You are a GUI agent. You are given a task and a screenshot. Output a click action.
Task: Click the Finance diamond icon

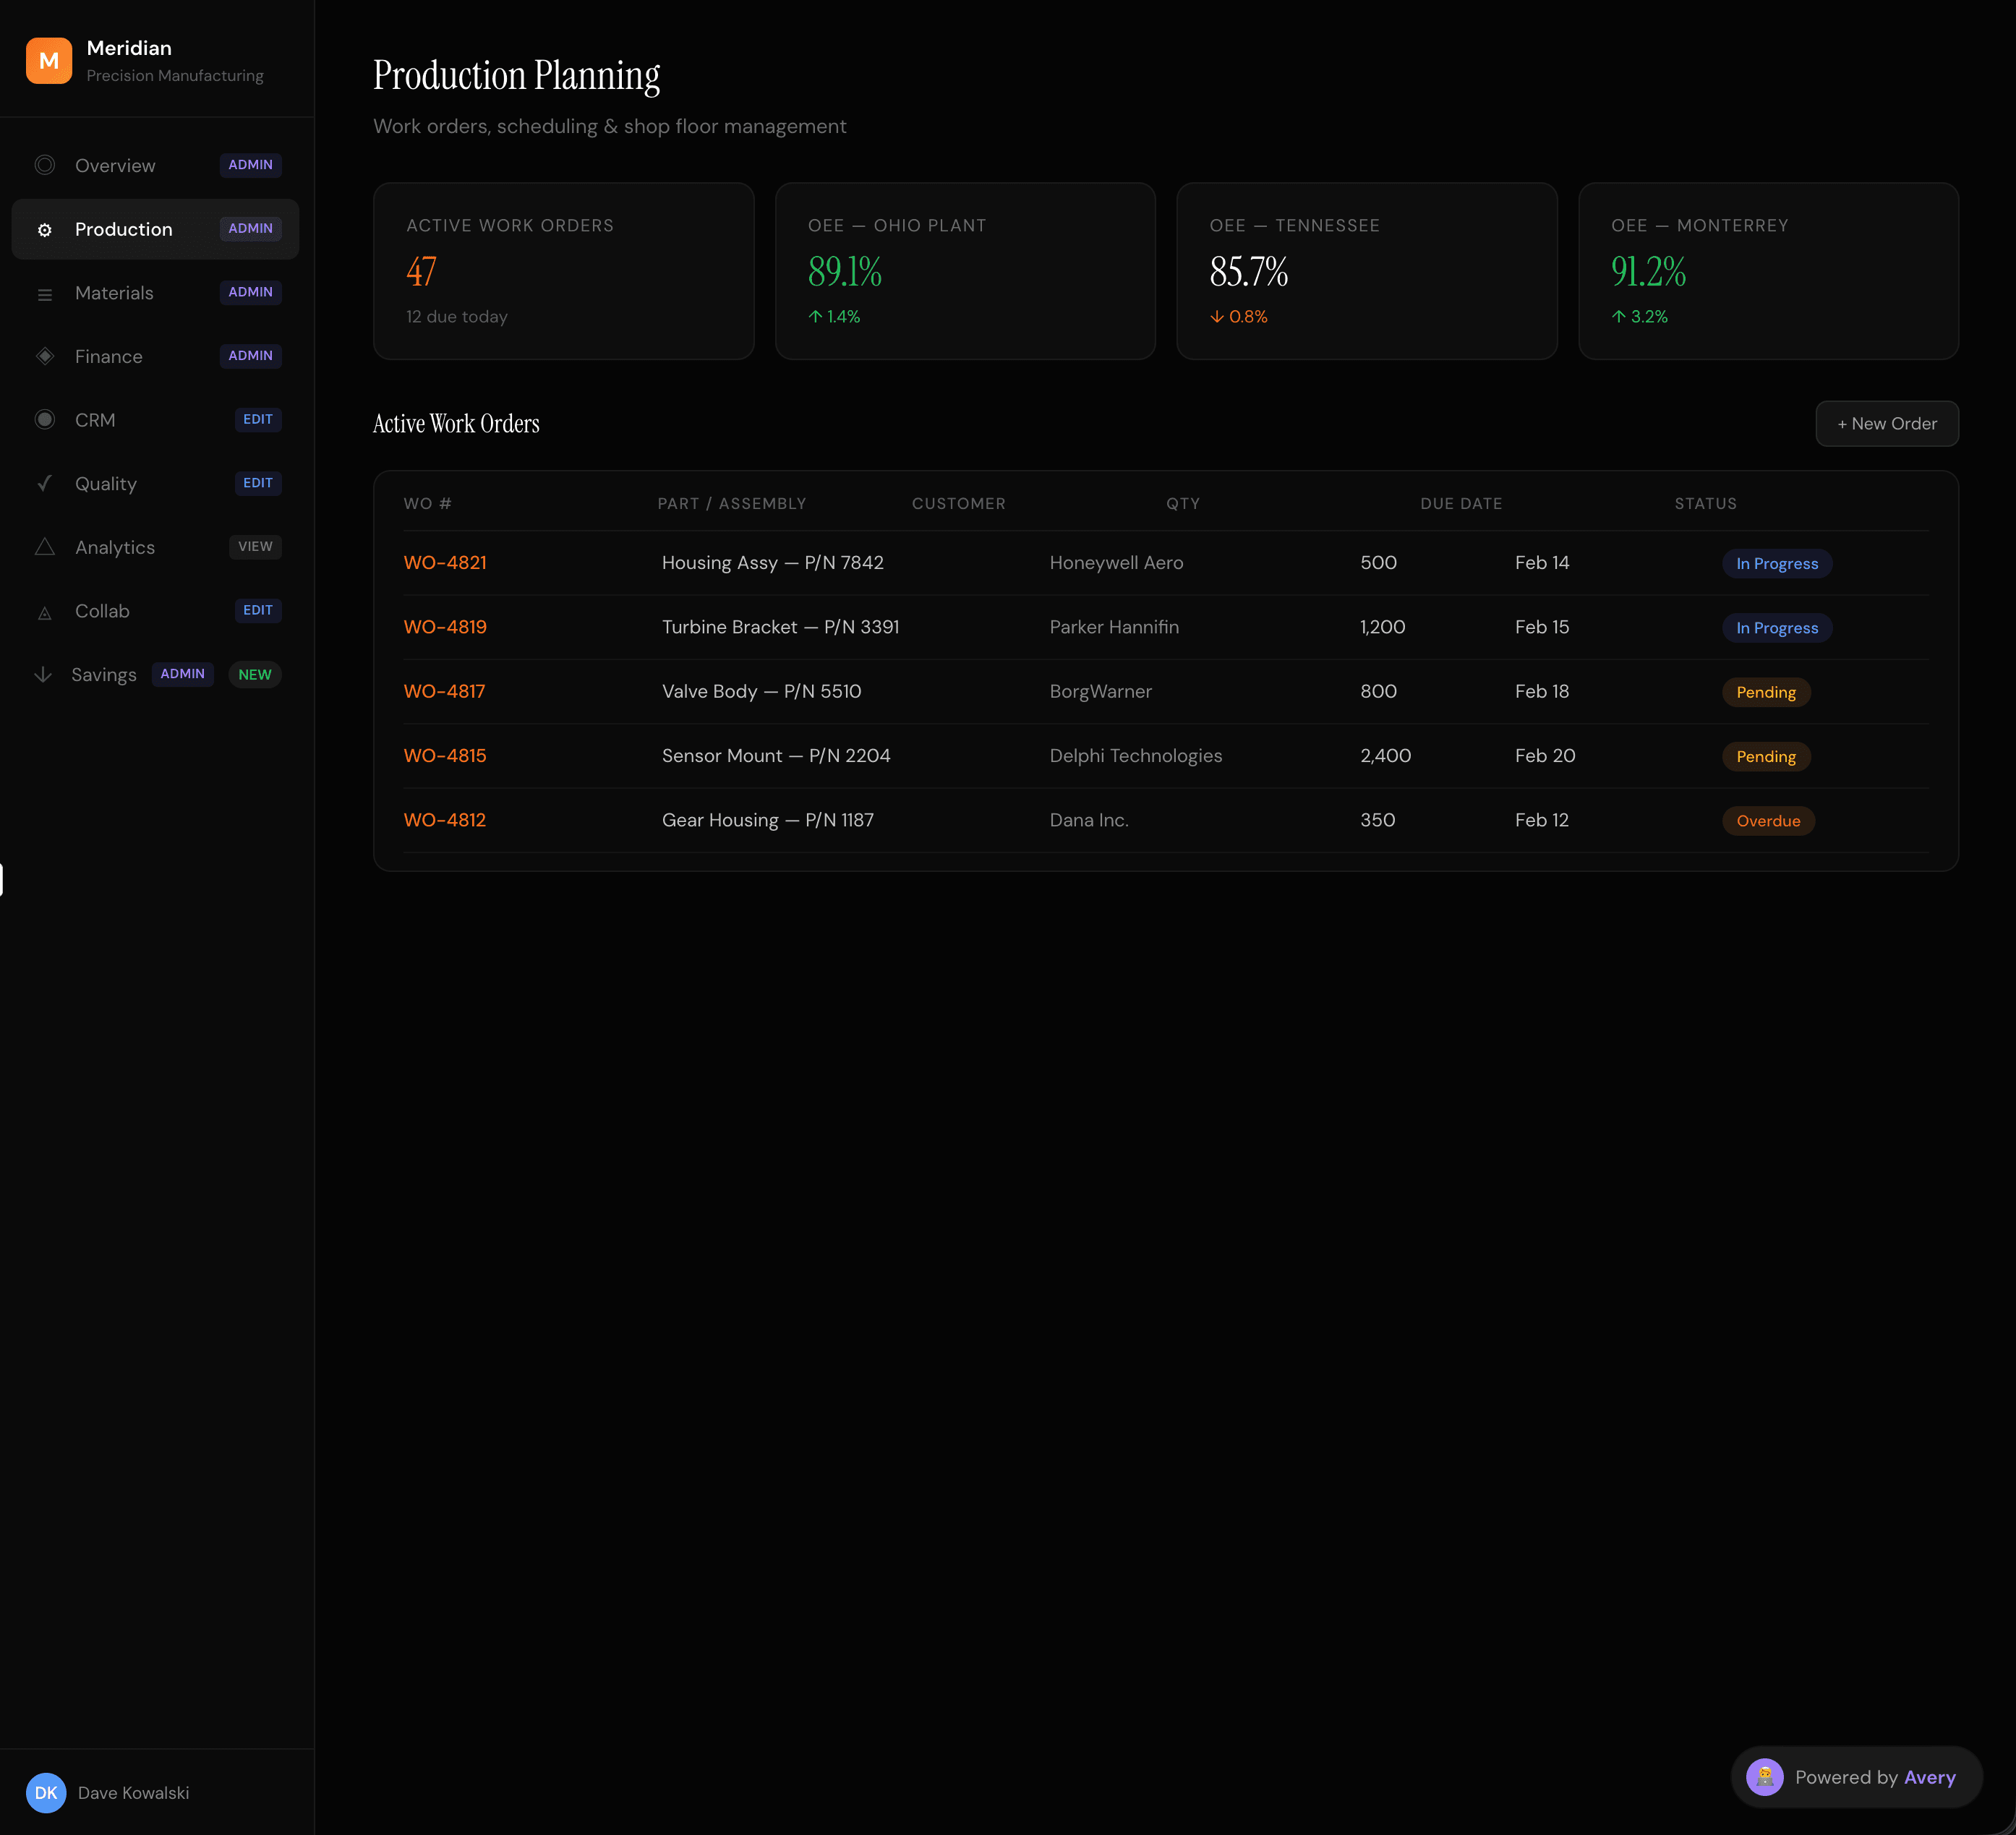[45, 356]
